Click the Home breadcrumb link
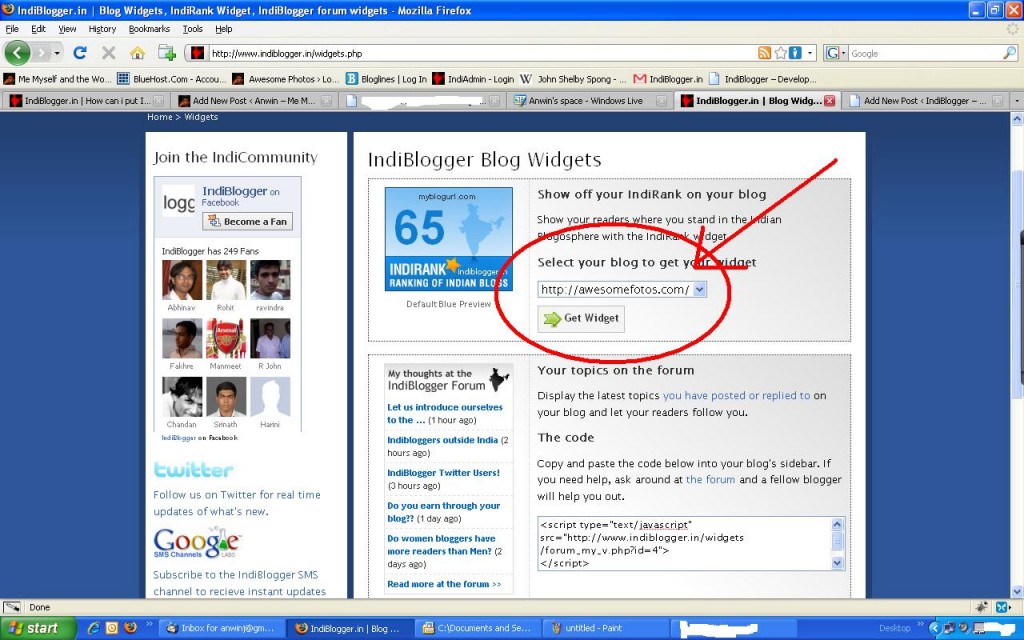This screenshot has width=1024, height=640. (159, 117)
